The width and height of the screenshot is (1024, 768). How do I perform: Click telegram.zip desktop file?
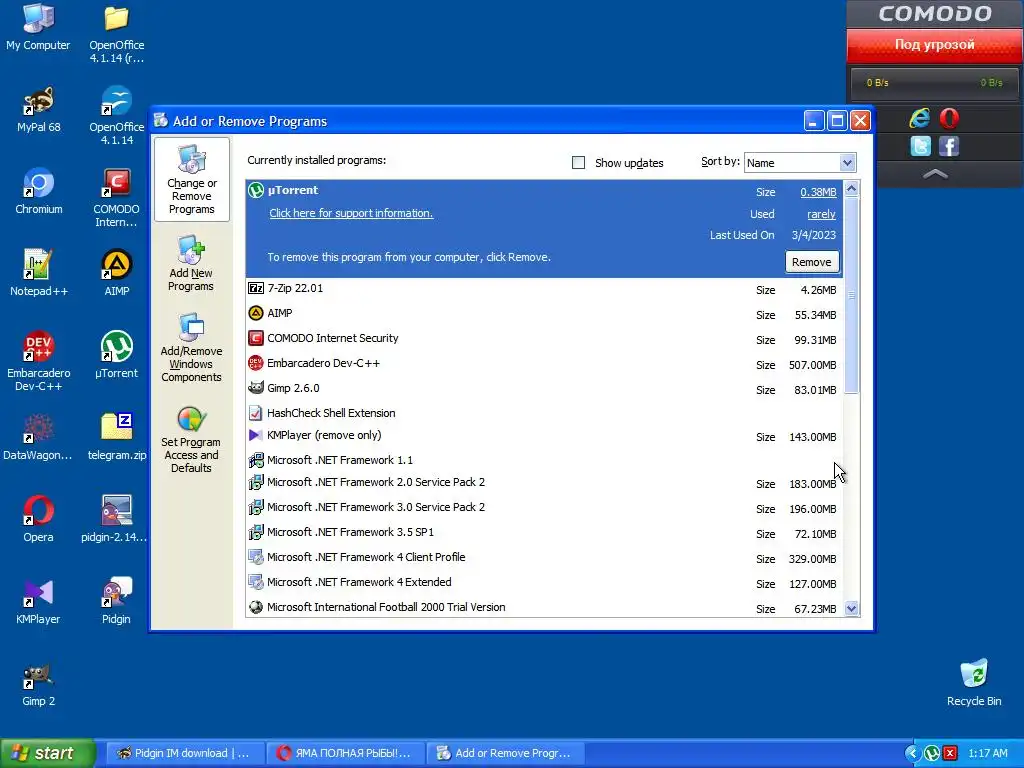(117, 437)
